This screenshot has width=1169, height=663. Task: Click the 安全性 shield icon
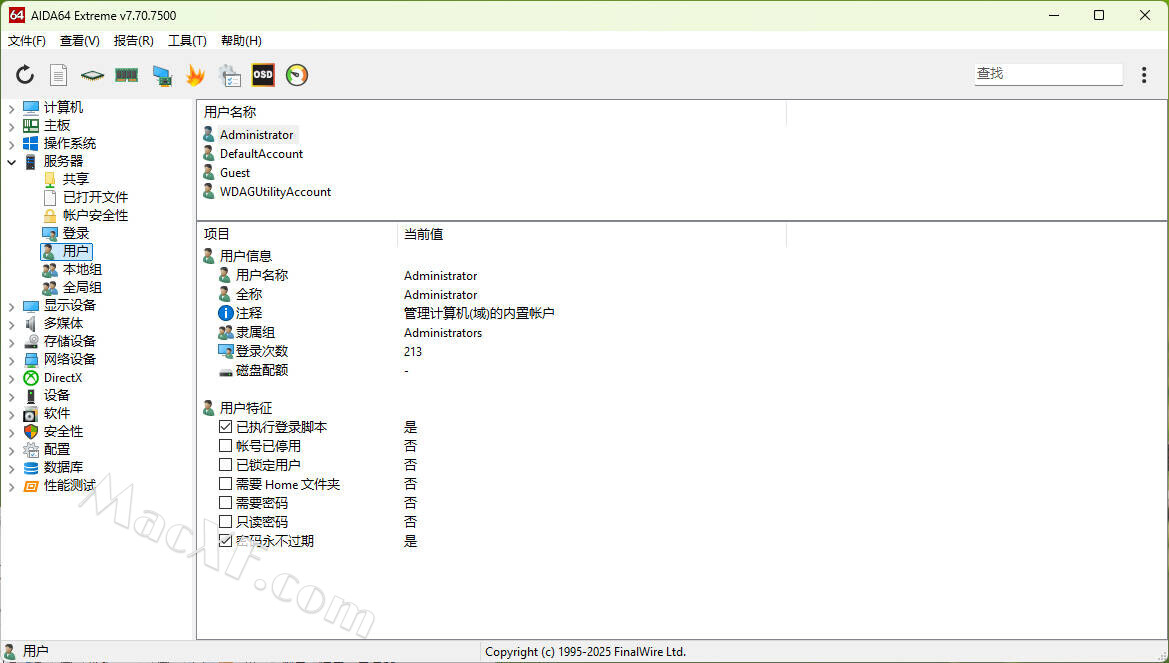coord(31,431)
